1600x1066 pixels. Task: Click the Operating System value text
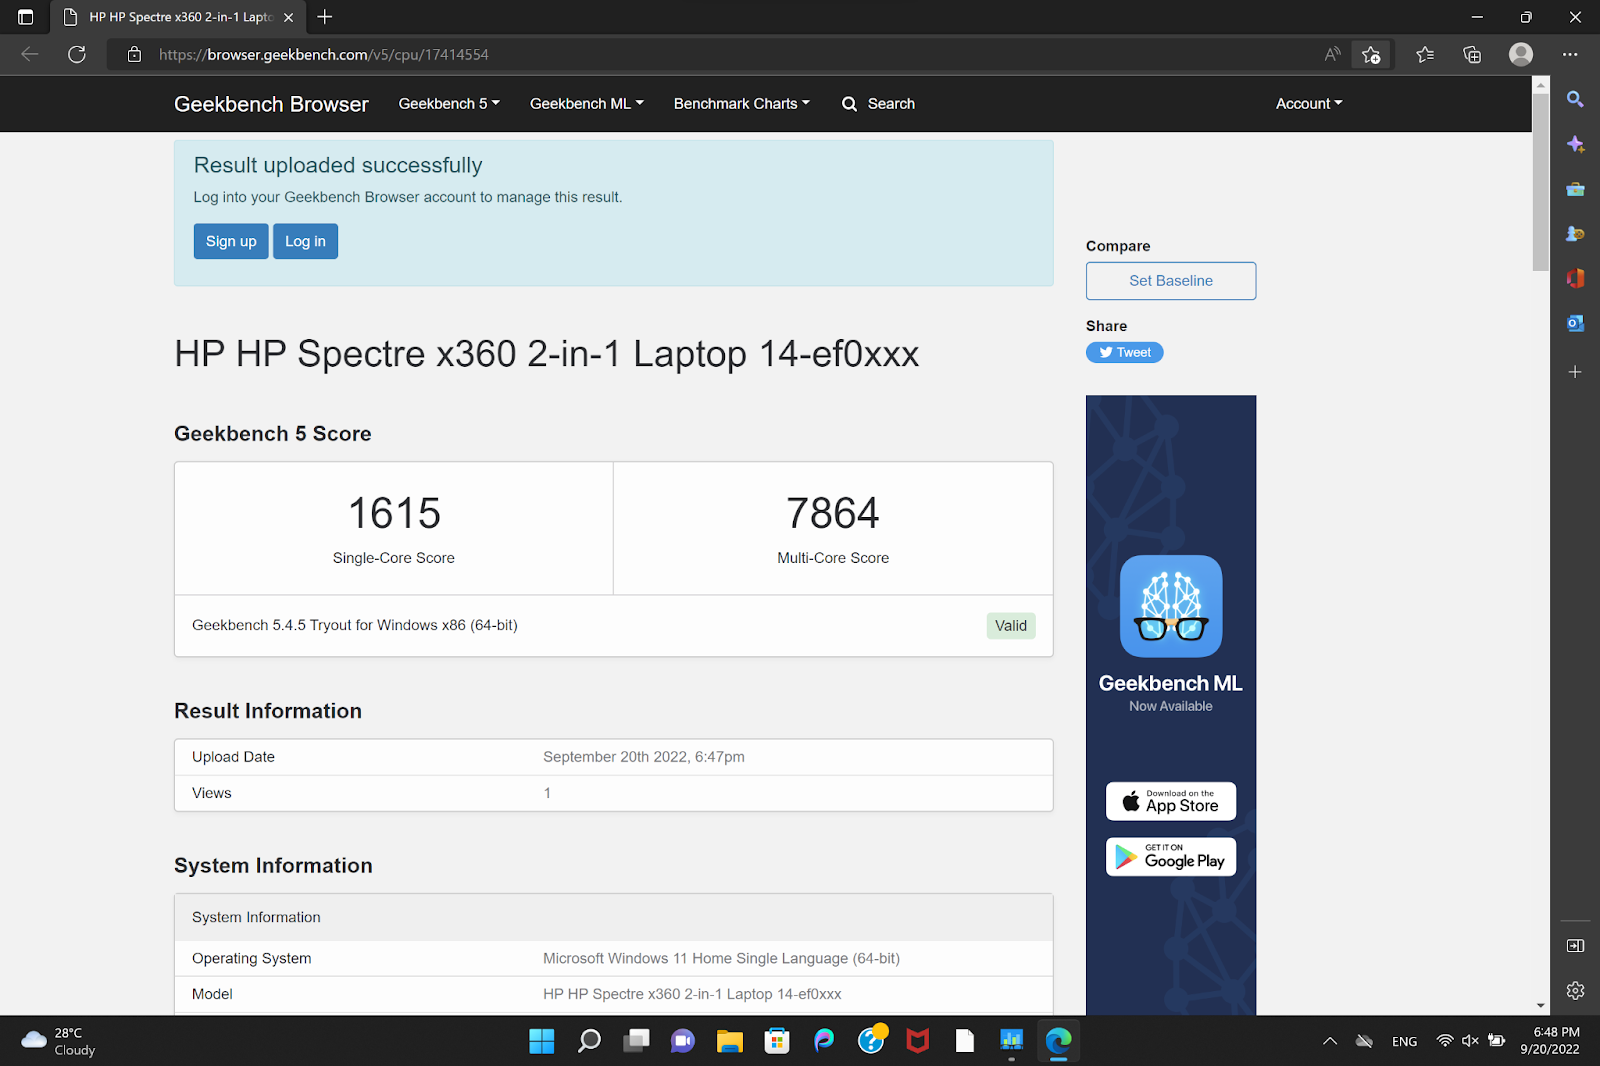[x=721, y=958]
